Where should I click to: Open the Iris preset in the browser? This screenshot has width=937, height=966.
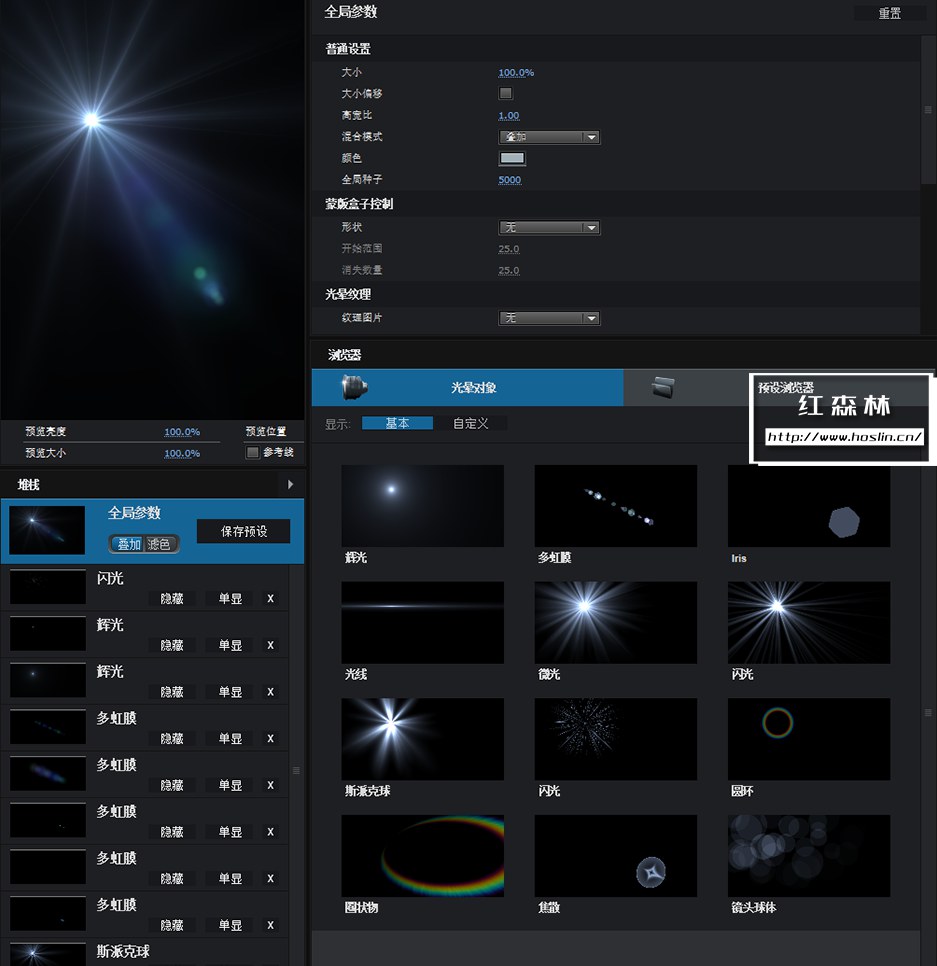pos(808,505)
